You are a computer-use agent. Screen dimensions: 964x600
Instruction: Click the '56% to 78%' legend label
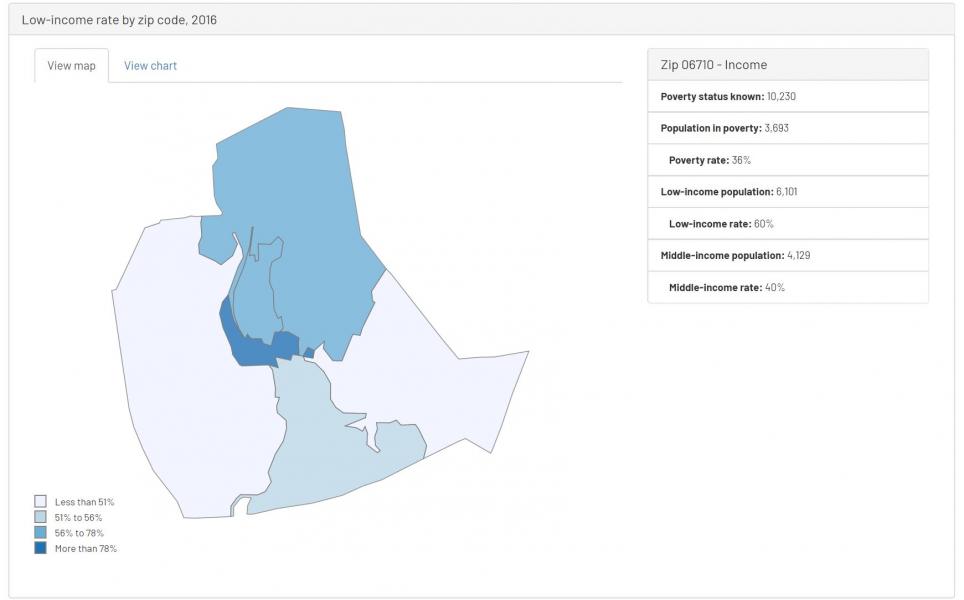click(x=79, y=533)
